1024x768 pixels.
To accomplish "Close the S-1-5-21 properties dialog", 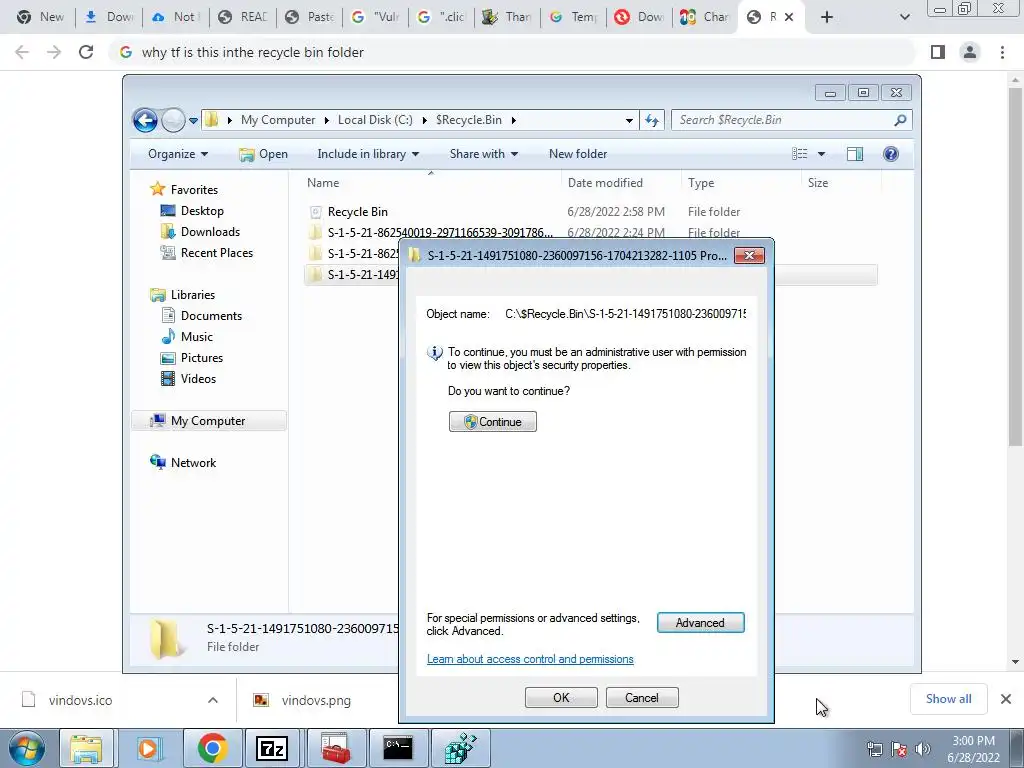I will tap(749, 255).
